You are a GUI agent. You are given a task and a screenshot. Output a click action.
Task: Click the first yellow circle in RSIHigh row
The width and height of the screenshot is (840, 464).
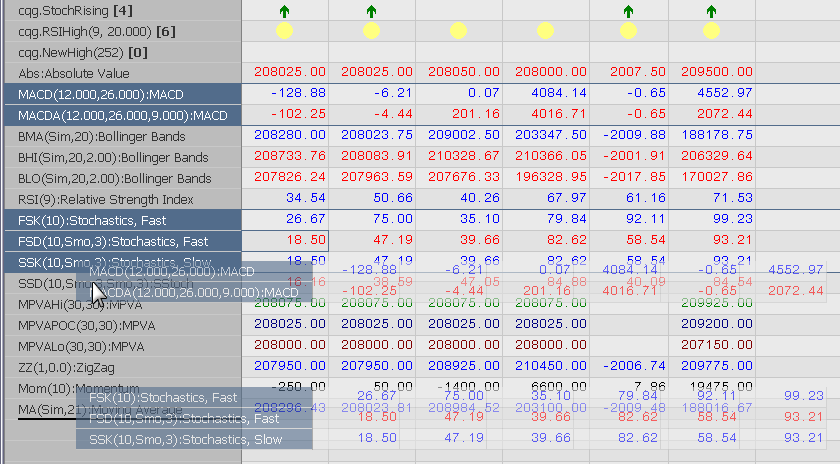click(x=284, y=31)
